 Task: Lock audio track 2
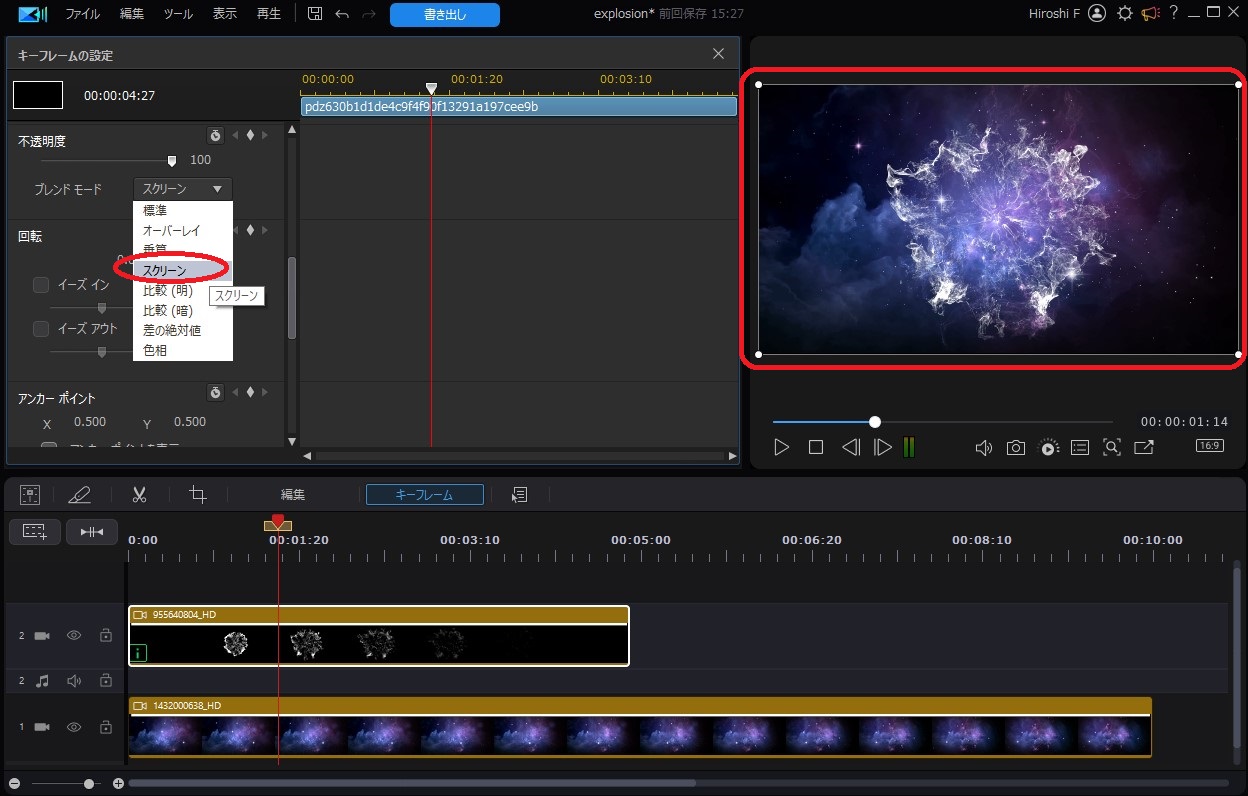pyautogui.click(x=105, y=681)
